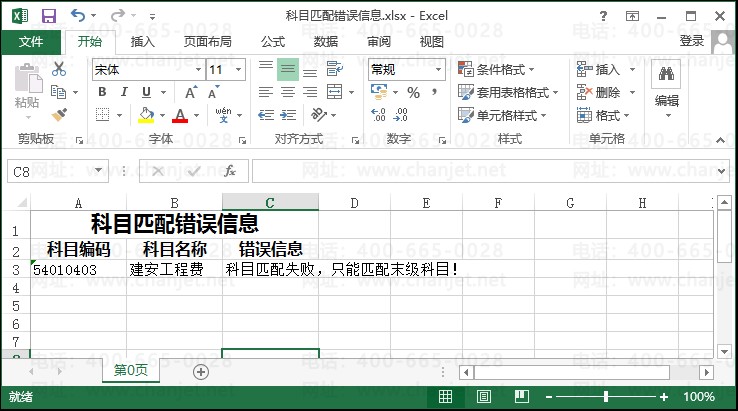Screen dimensions: 738x411
Task: Undo the last action
Action: (78, 16)
